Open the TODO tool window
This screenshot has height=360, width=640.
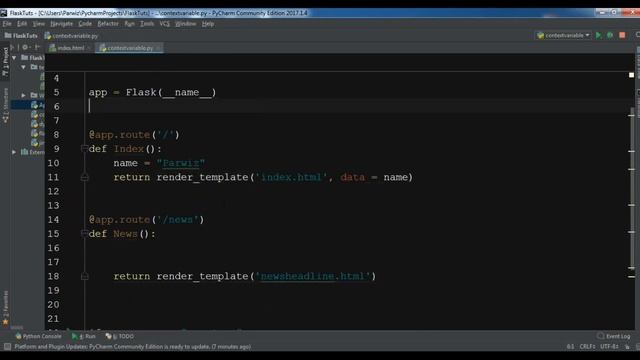pos(120,336)
